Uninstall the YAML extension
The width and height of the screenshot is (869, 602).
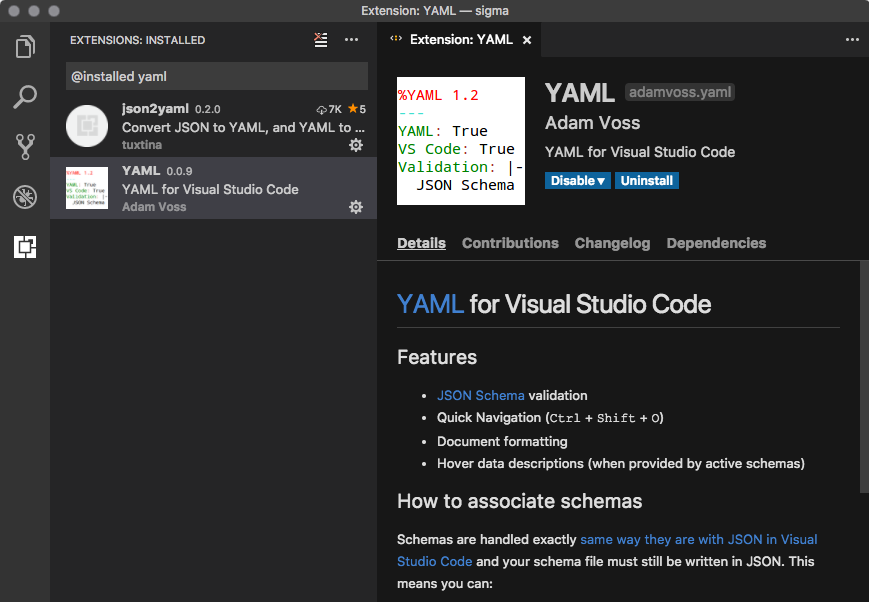click(646, 181)
